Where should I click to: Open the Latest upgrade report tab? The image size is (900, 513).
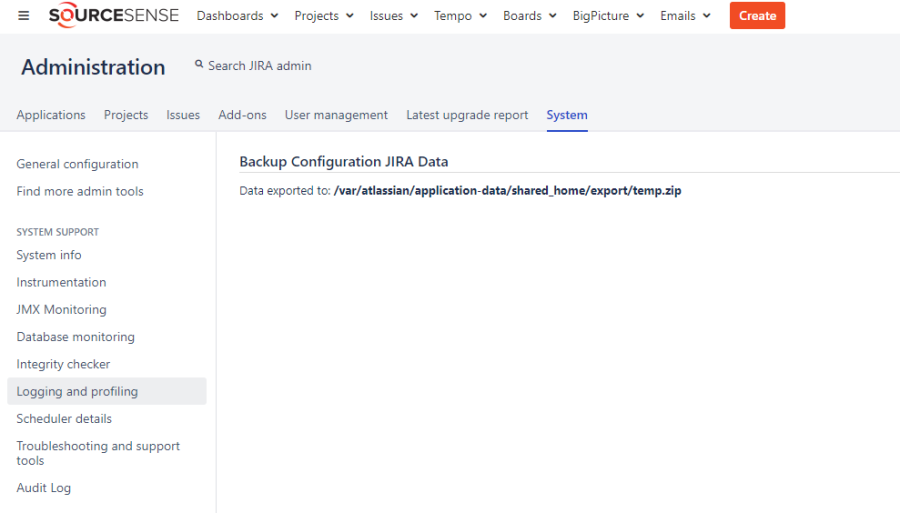point(467,115)
